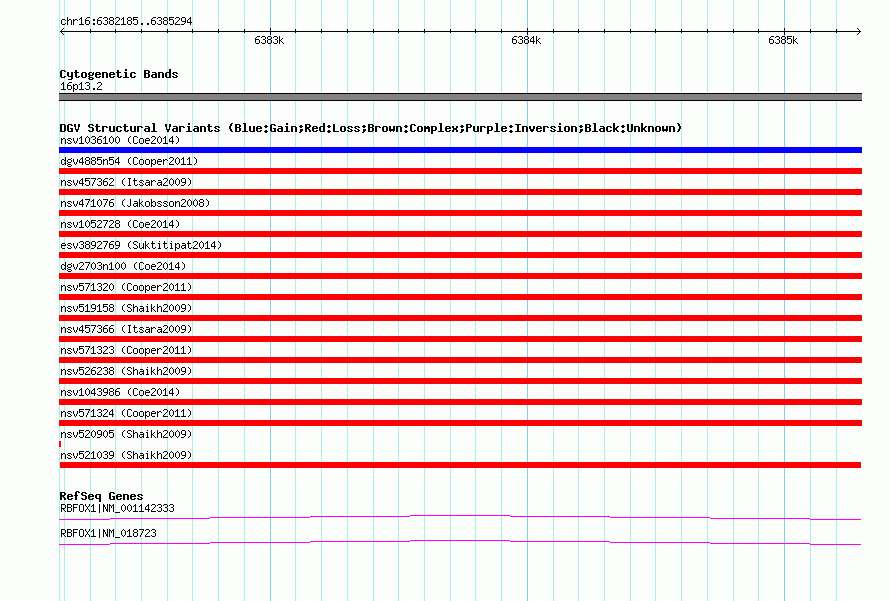Open the nsv520905 (Shaikh2009) label
Image resolution: width=890 pixels, height=601 pixels.
(126, 434)
